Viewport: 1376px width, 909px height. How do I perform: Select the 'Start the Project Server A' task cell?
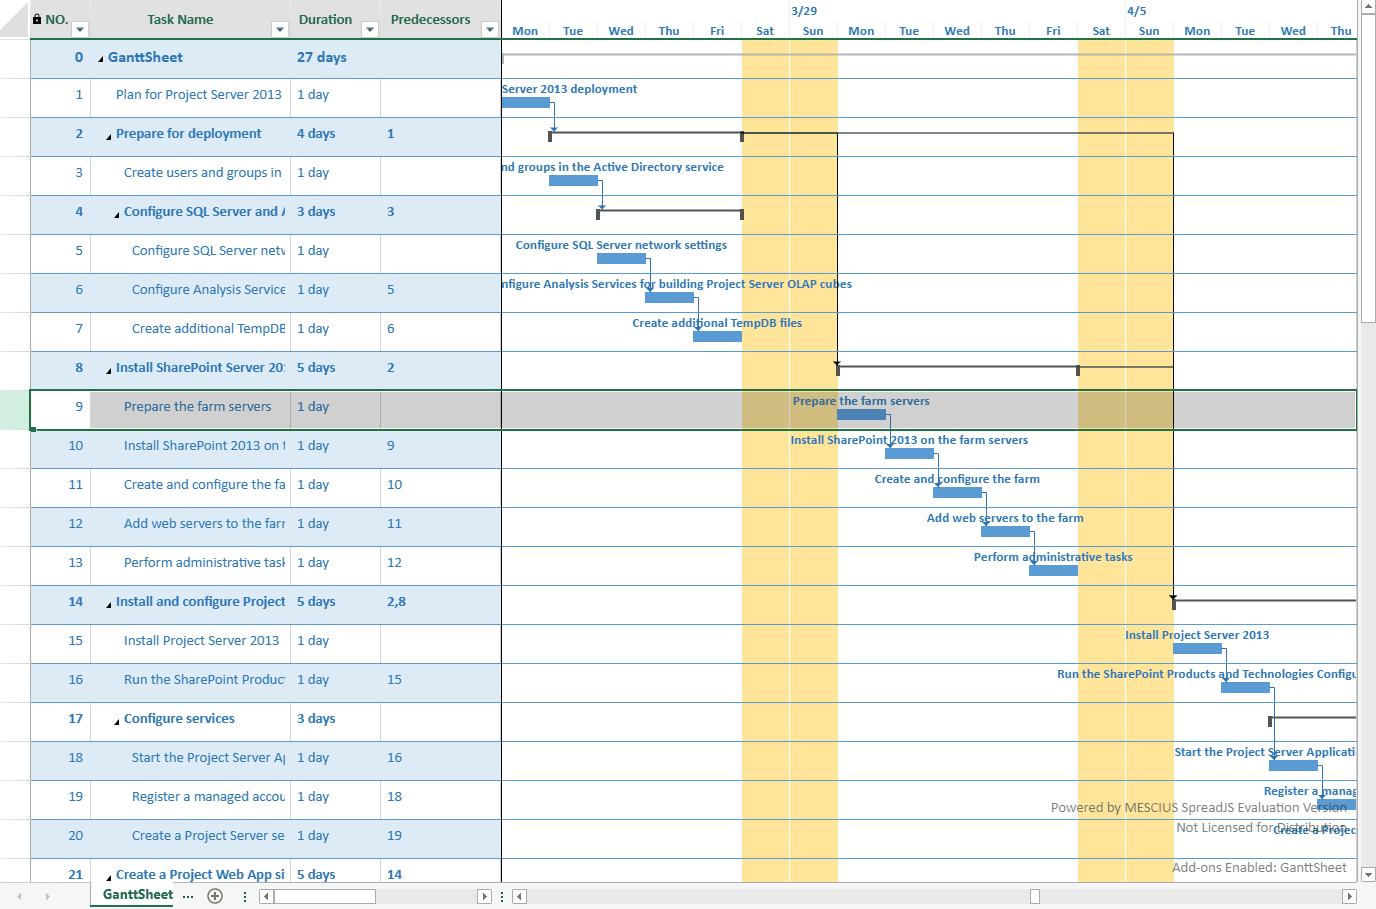(x=190, y=759)
